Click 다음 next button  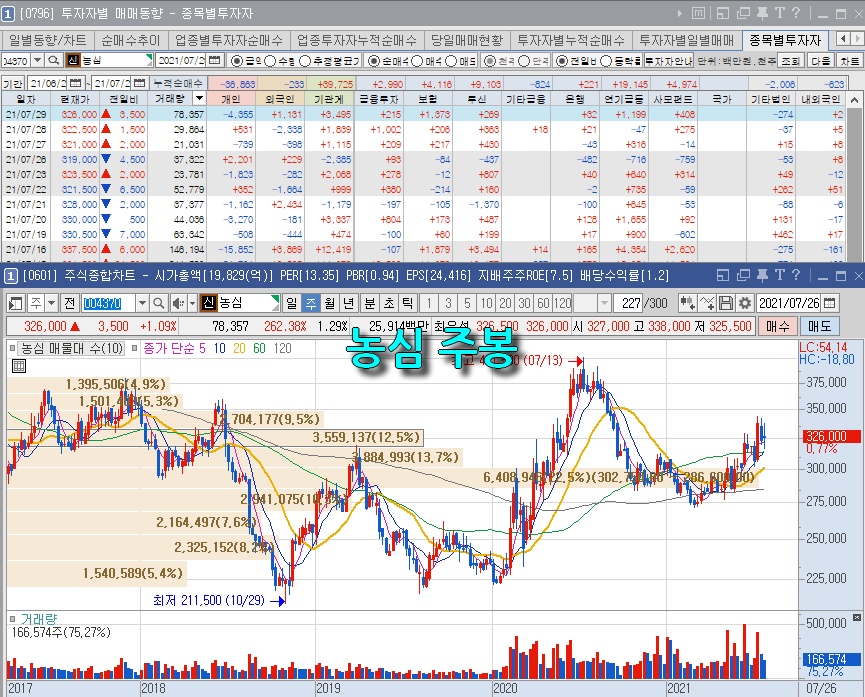click(820, 61)
